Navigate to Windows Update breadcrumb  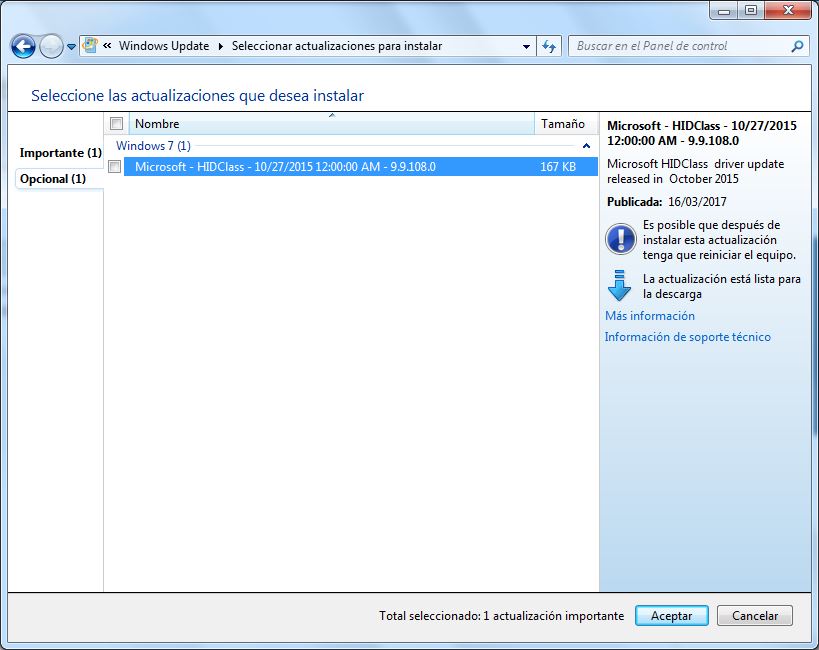[x=164, y=46]
